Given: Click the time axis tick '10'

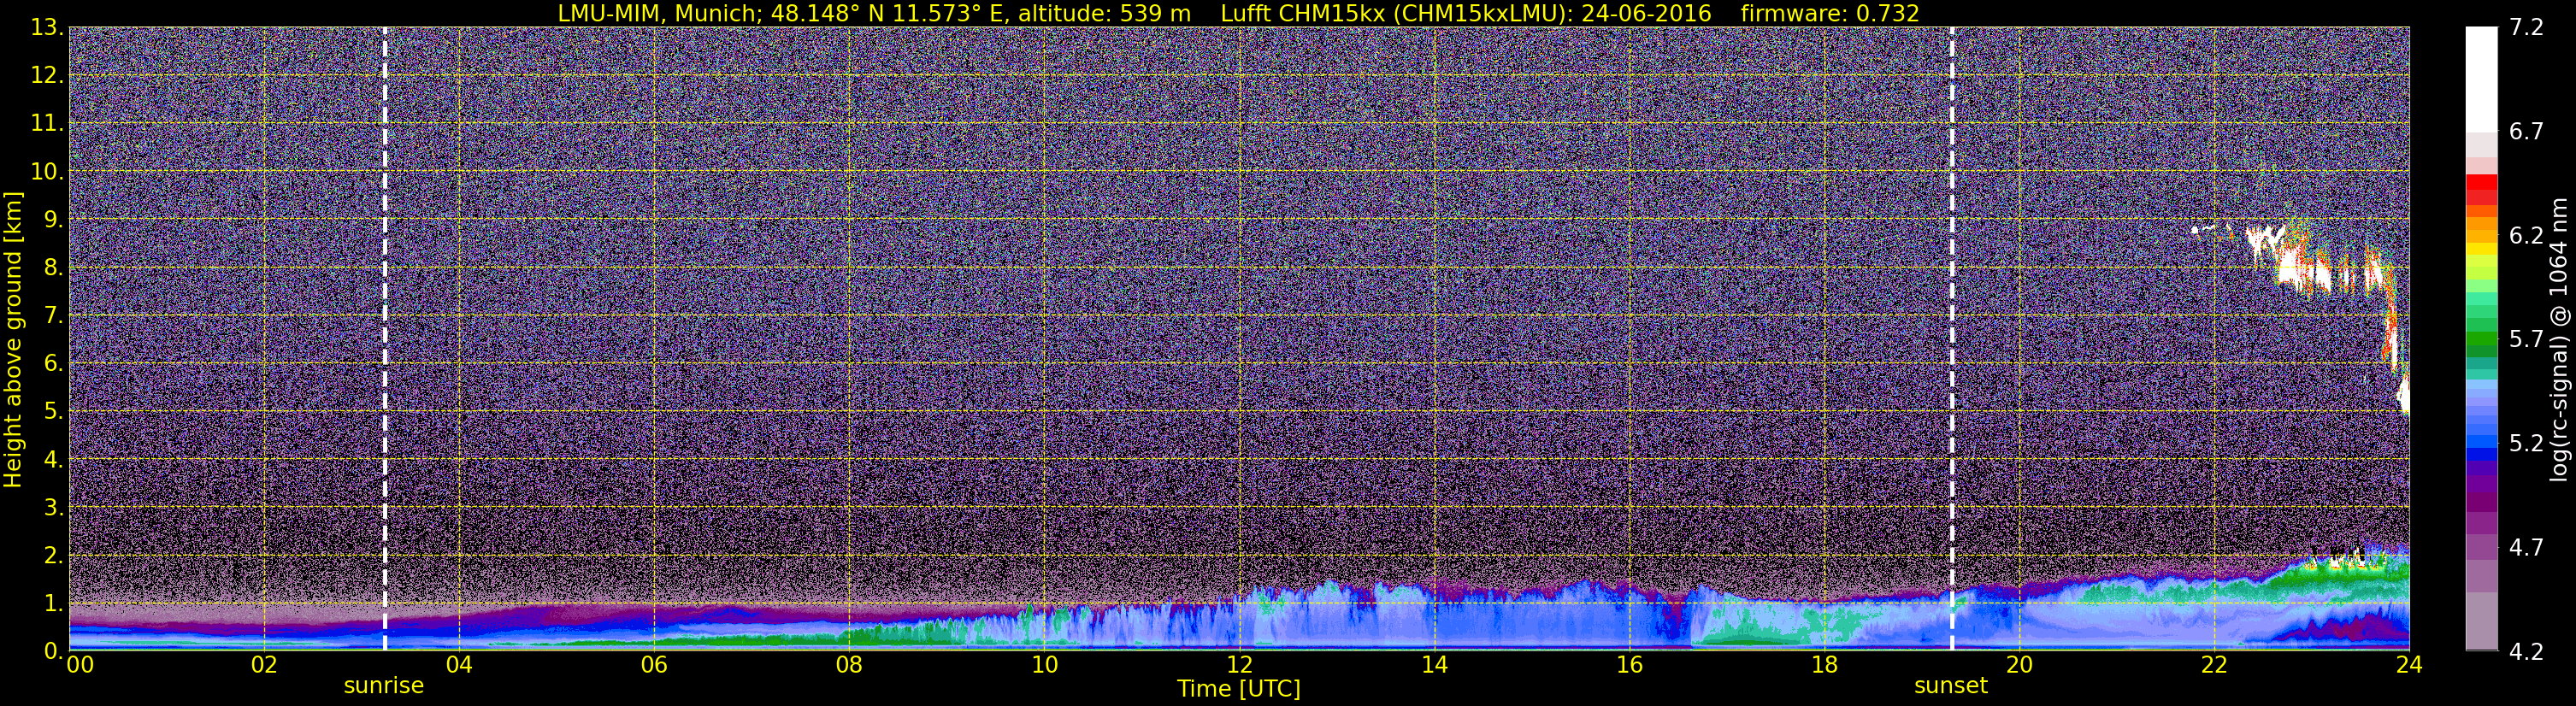Looking at the screenshot, I should [1044, 665].
